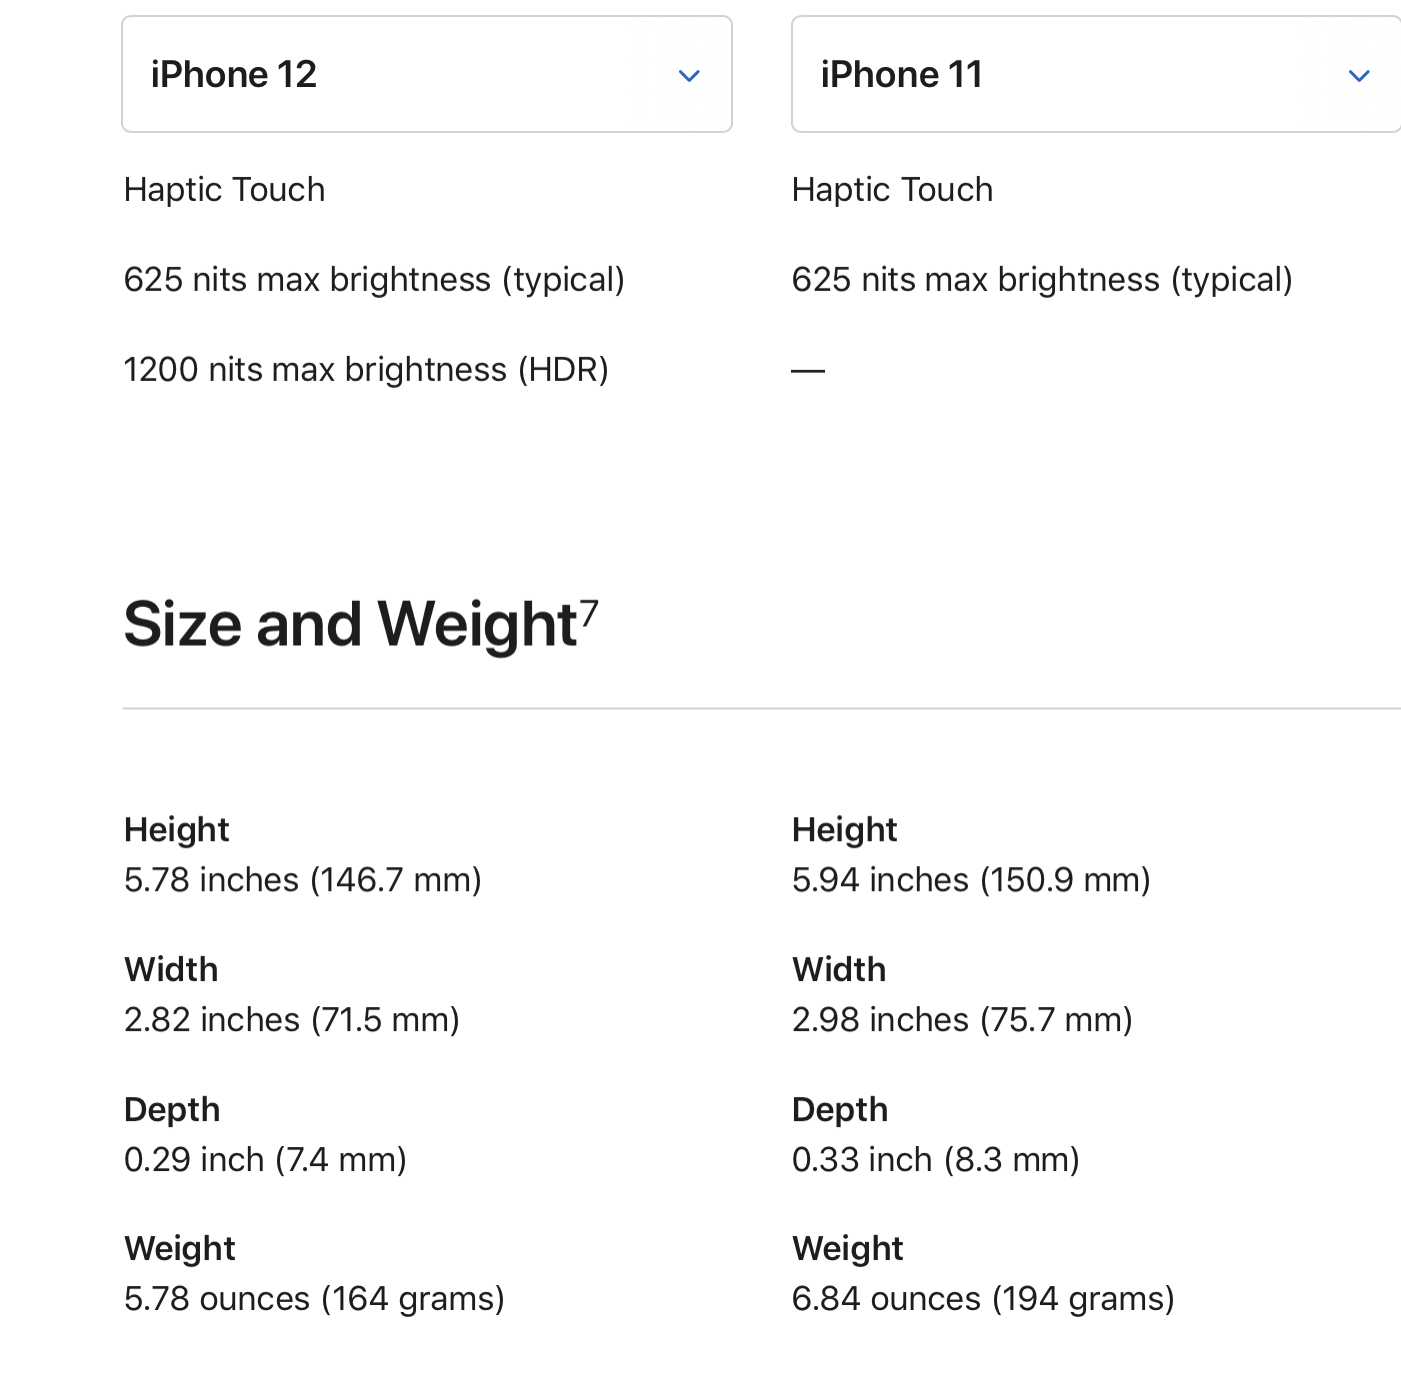Viewport: 1401px width, 1389px height.
Task: Click the 6.84 ounces weight value
Action: [983, 1299]
